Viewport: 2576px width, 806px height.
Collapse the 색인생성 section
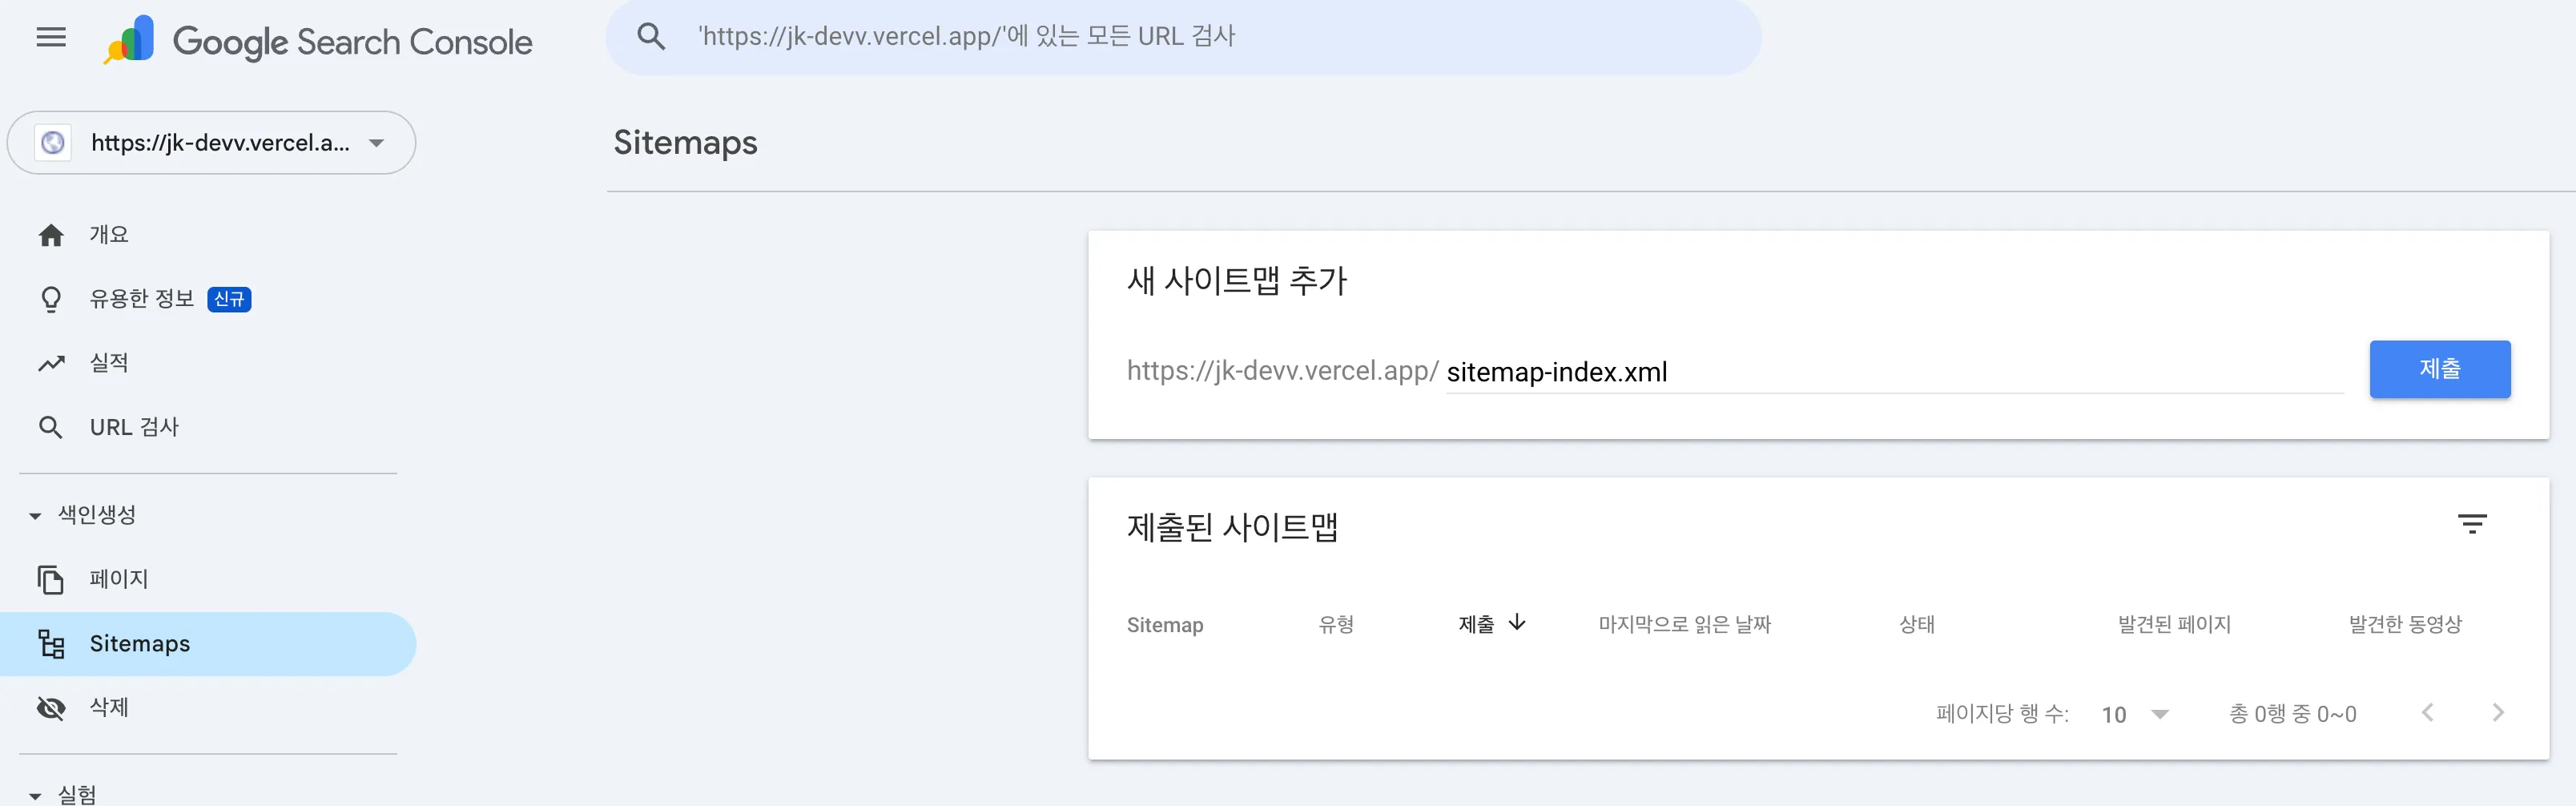(34, 514)
